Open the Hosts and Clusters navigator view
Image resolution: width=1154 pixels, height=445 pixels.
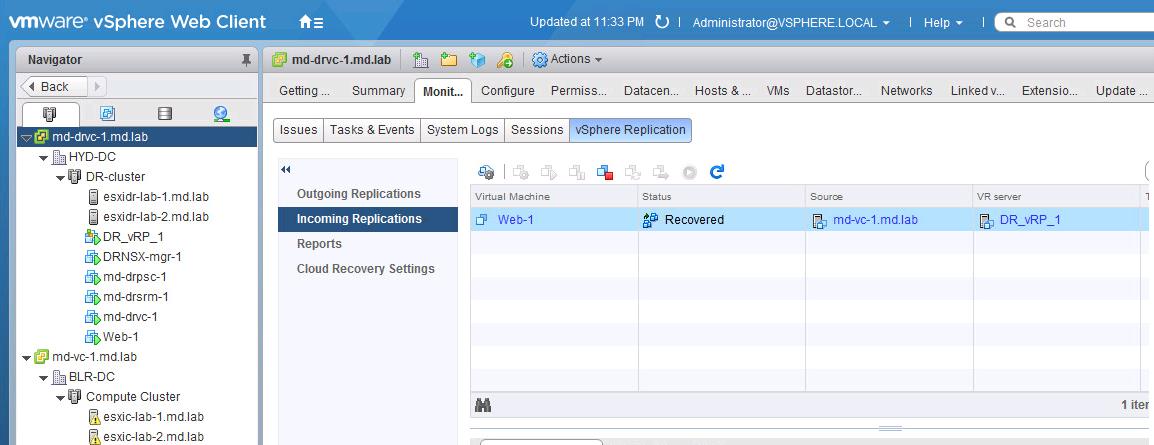(x=51, y=114)
